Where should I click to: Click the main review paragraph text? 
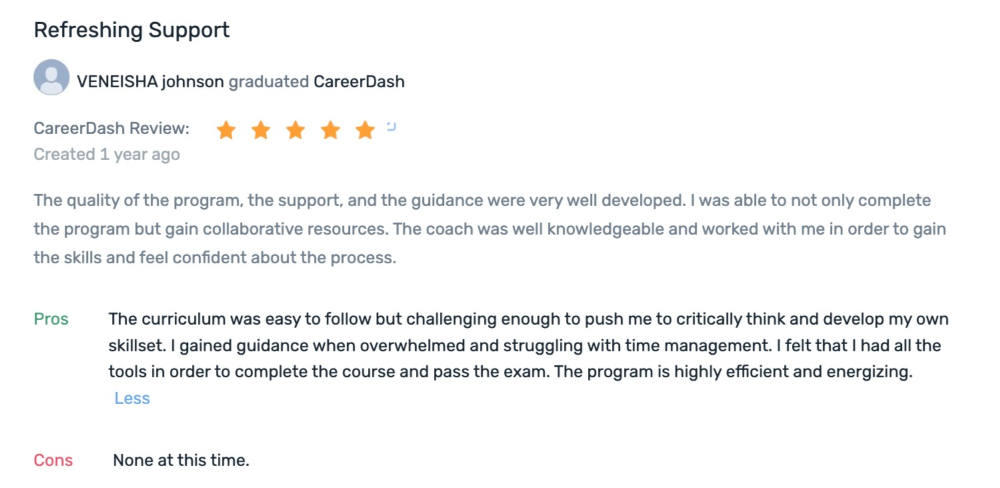(490, 229)
